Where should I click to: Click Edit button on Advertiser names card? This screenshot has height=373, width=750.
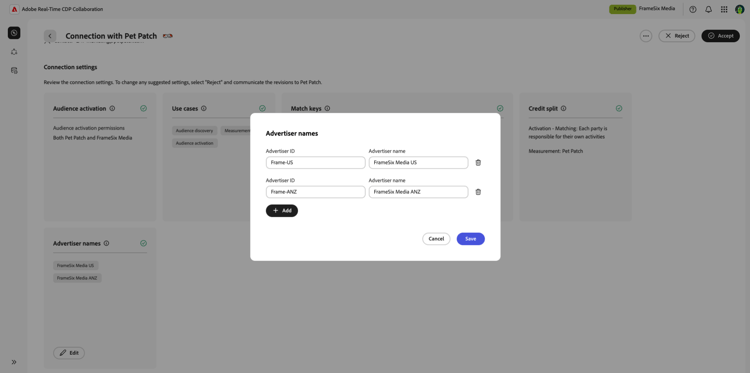point(69,353)
